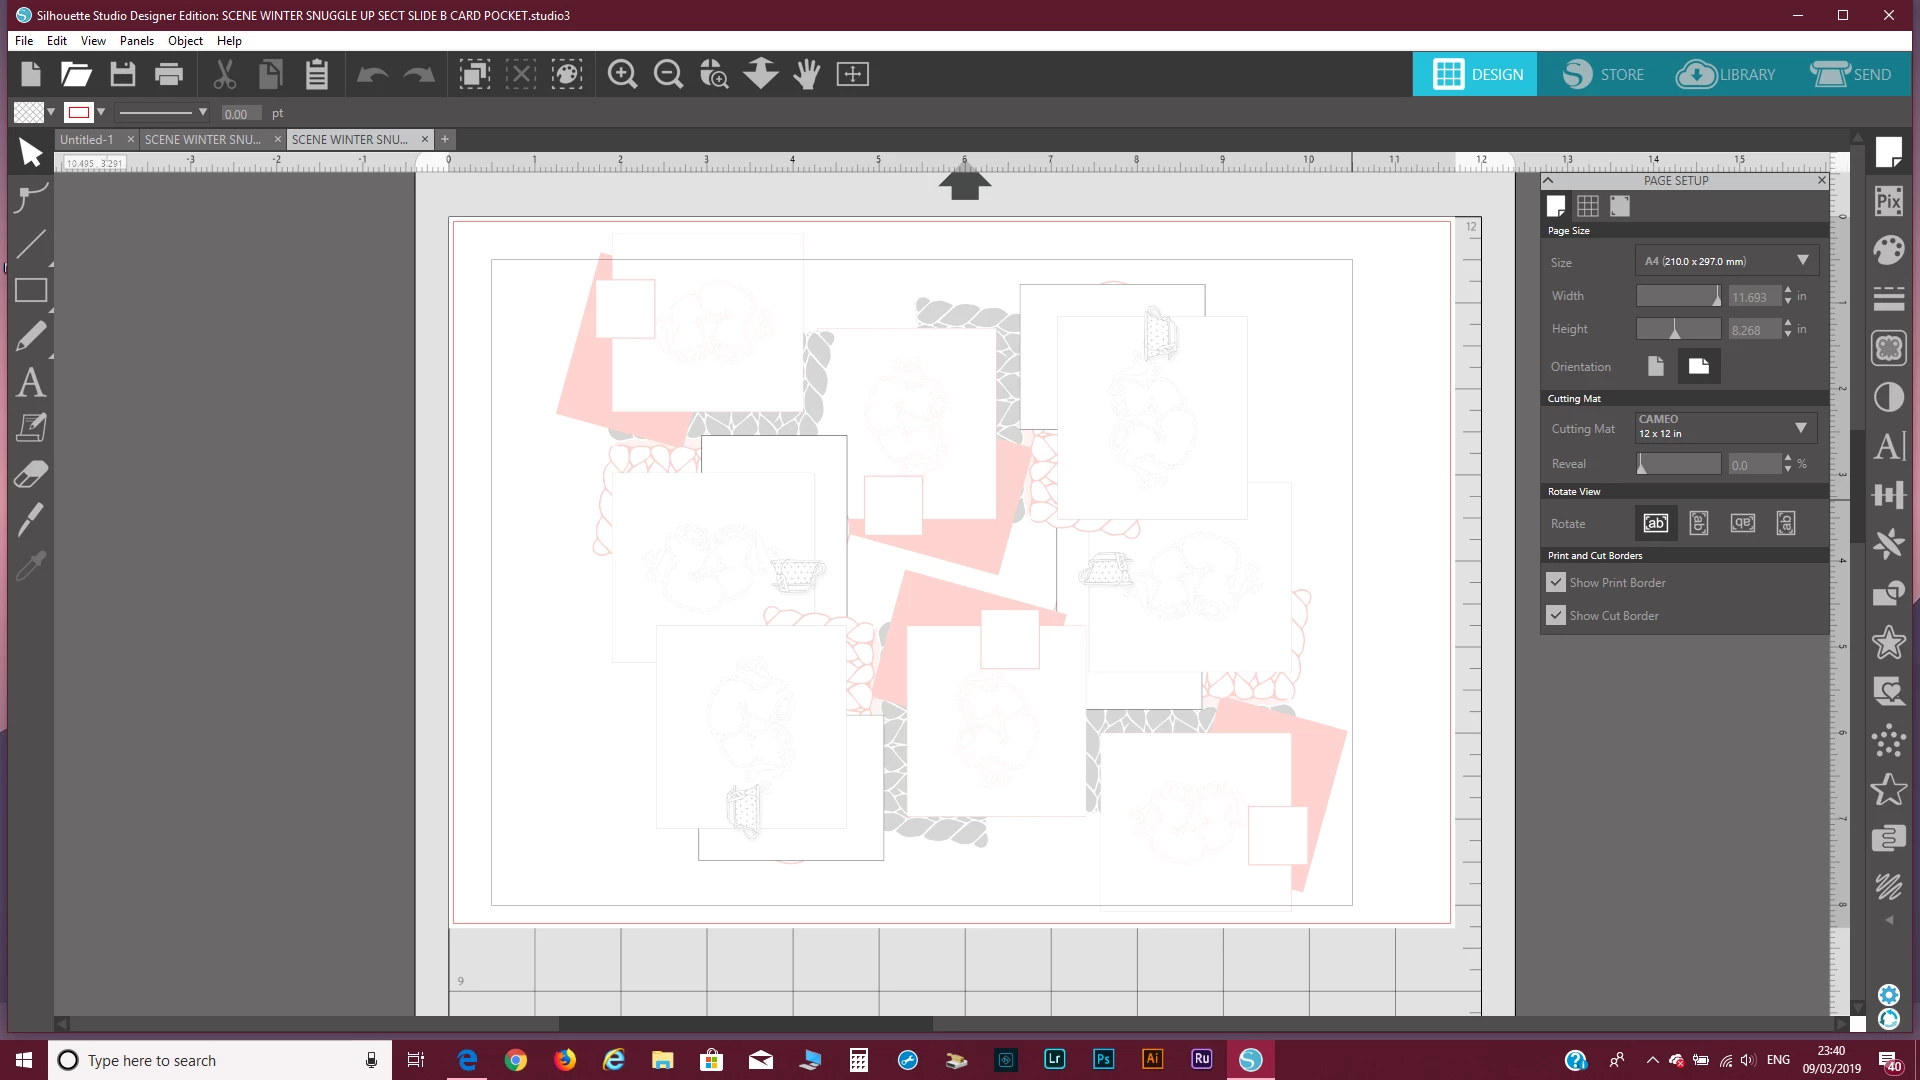Click the Zoom In magnifier icon
Screen dimensions: 1920x1080
[x=622, y=74]
